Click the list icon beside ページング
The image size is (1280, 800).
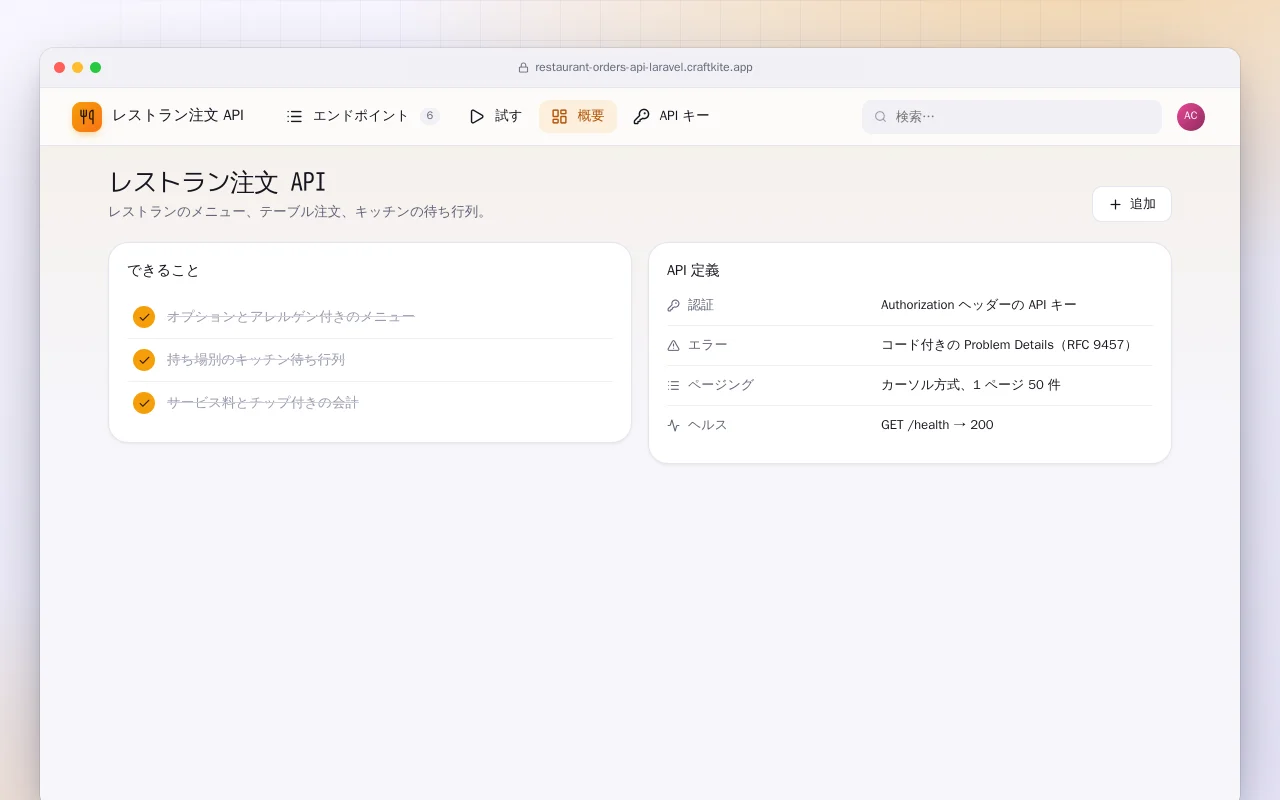pyautogui.click(x=673, y=385)
